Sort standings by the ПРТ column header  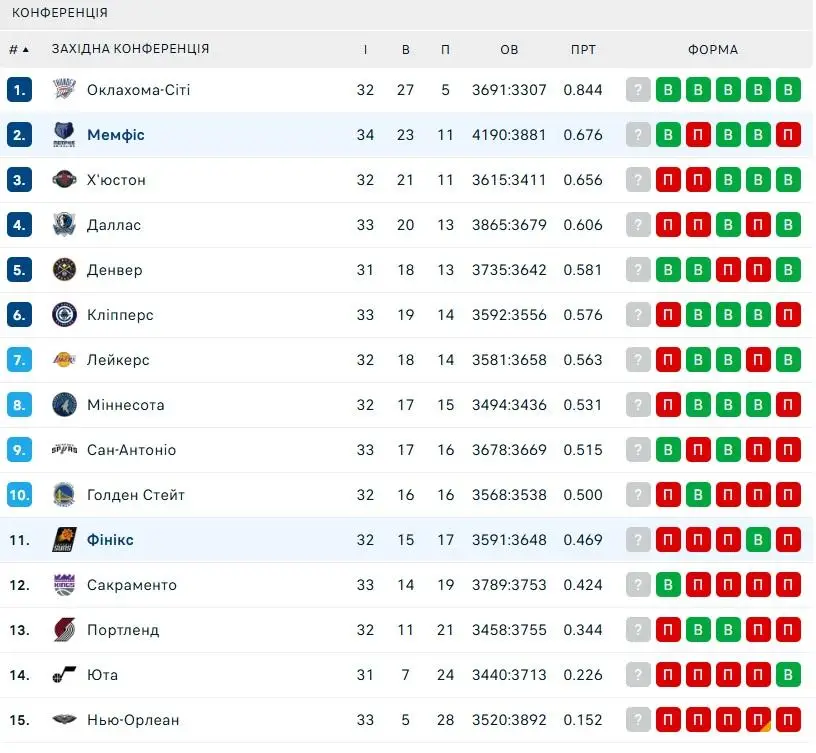point(583,49)
